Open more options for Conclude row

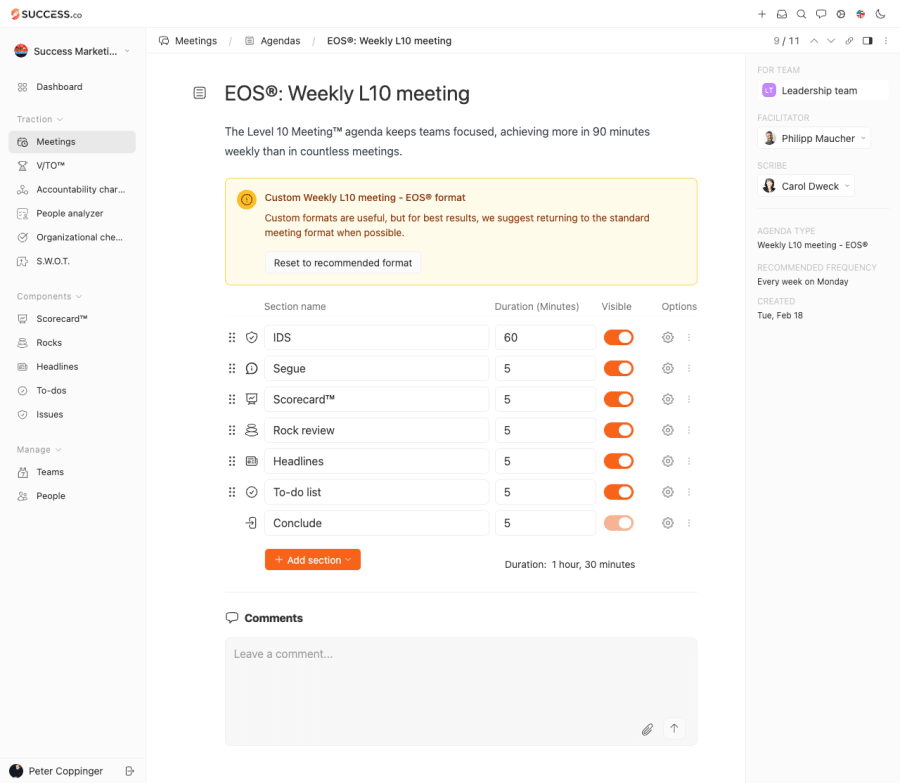(689, 523)
